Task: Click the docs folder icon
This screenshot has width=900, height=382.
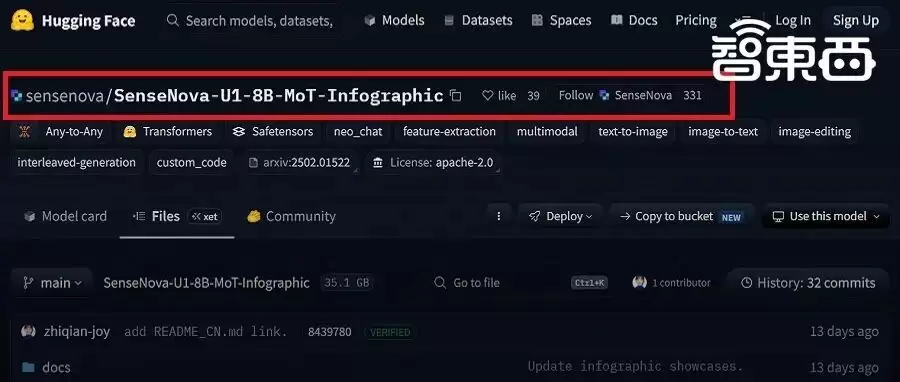Action: (28, 367)
